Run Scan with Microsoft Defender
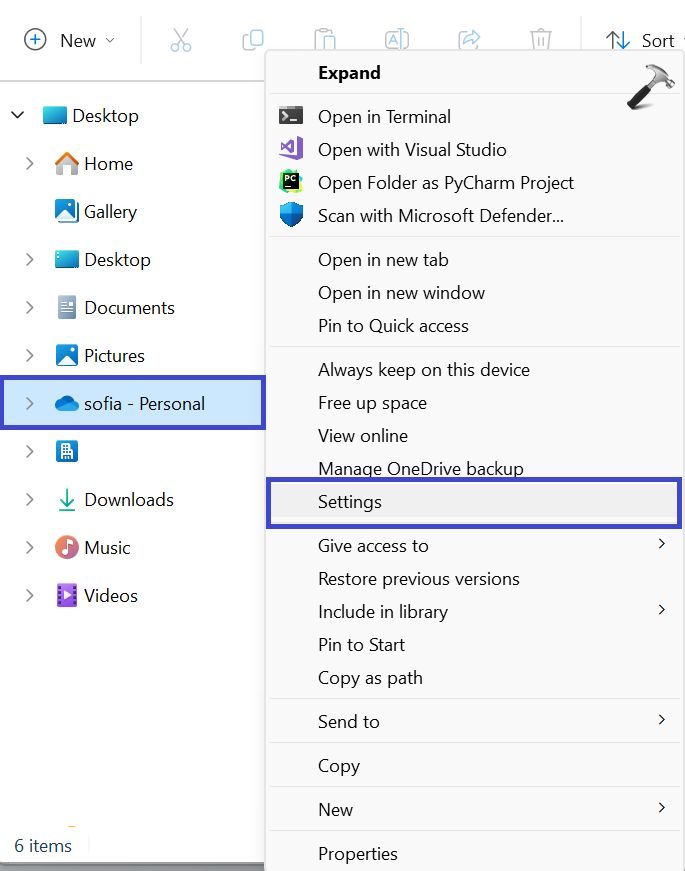The height and width of the screenshot is (871, 685). tap(440, 216)
